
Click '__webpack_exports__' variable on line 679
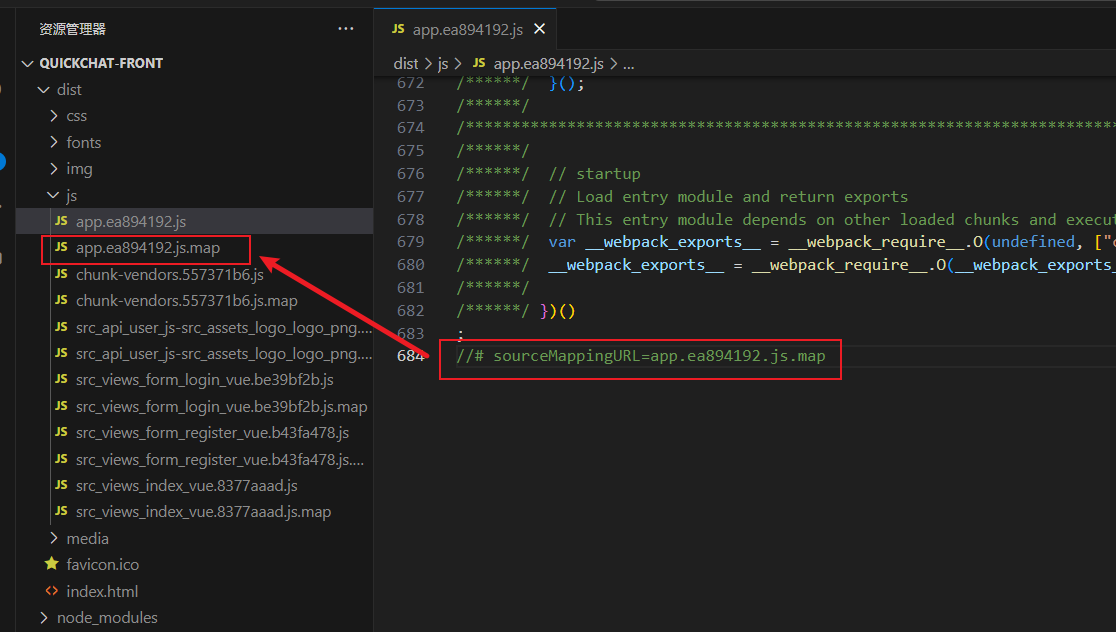pyautogui.click(x=673, y=242)
